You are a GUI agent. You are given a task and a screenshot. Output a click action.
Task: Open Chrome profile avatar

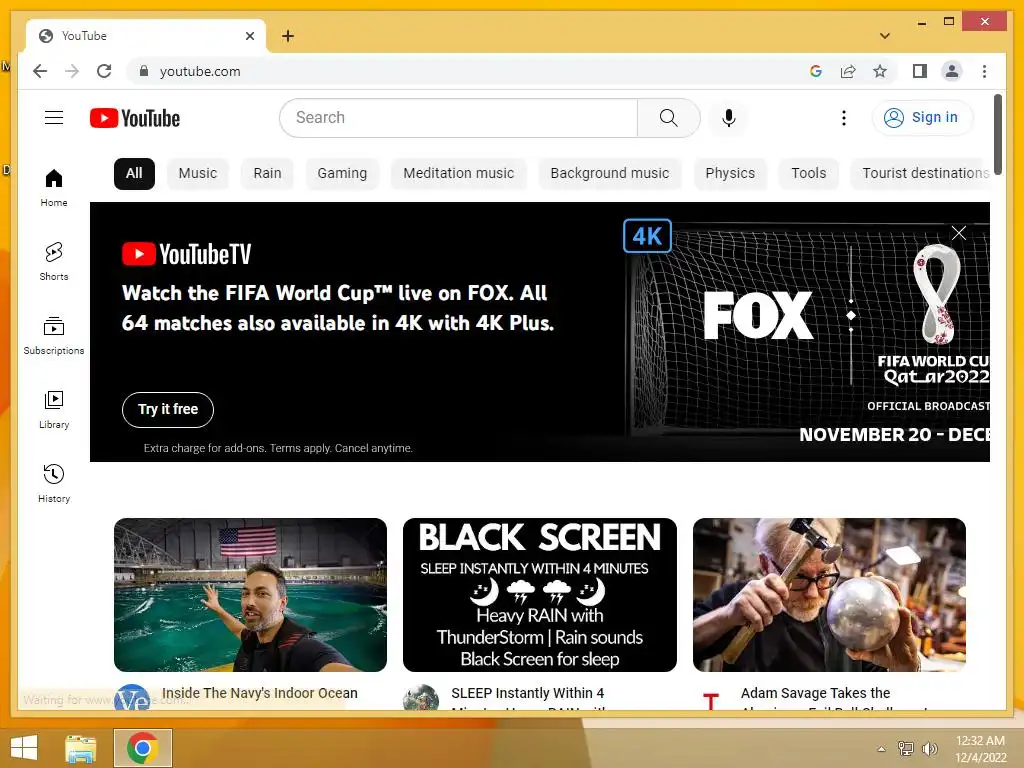[x=952, y=71]
